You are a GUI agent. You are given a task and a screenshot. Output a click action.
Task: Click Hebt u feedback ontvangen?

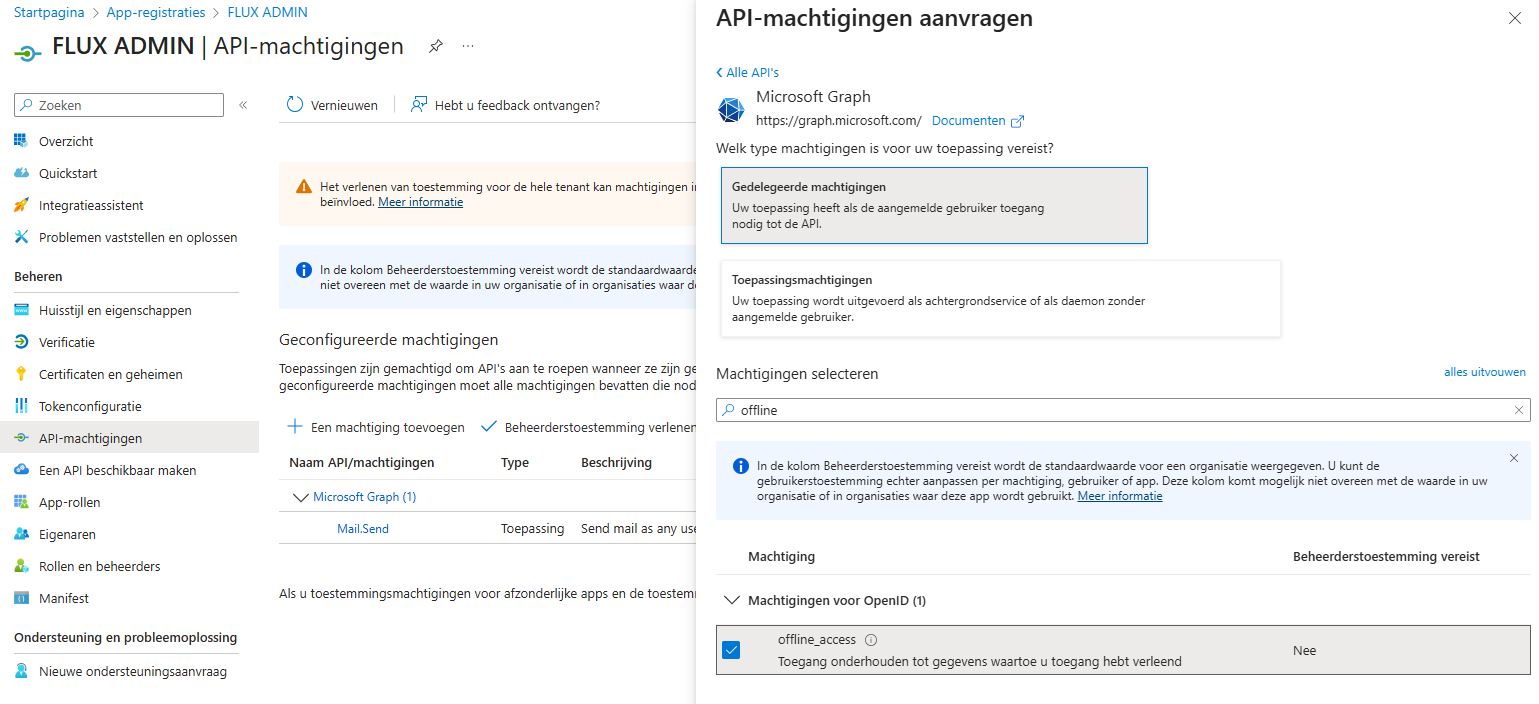click(517, 105)
